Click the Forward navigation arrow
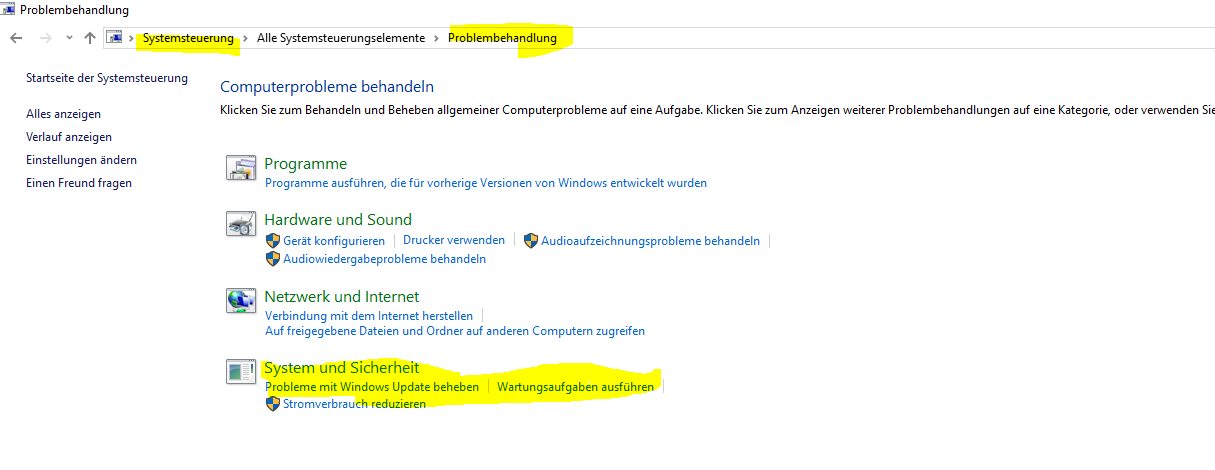Screen dimensions: 1215x470 (x=44, y=38)
